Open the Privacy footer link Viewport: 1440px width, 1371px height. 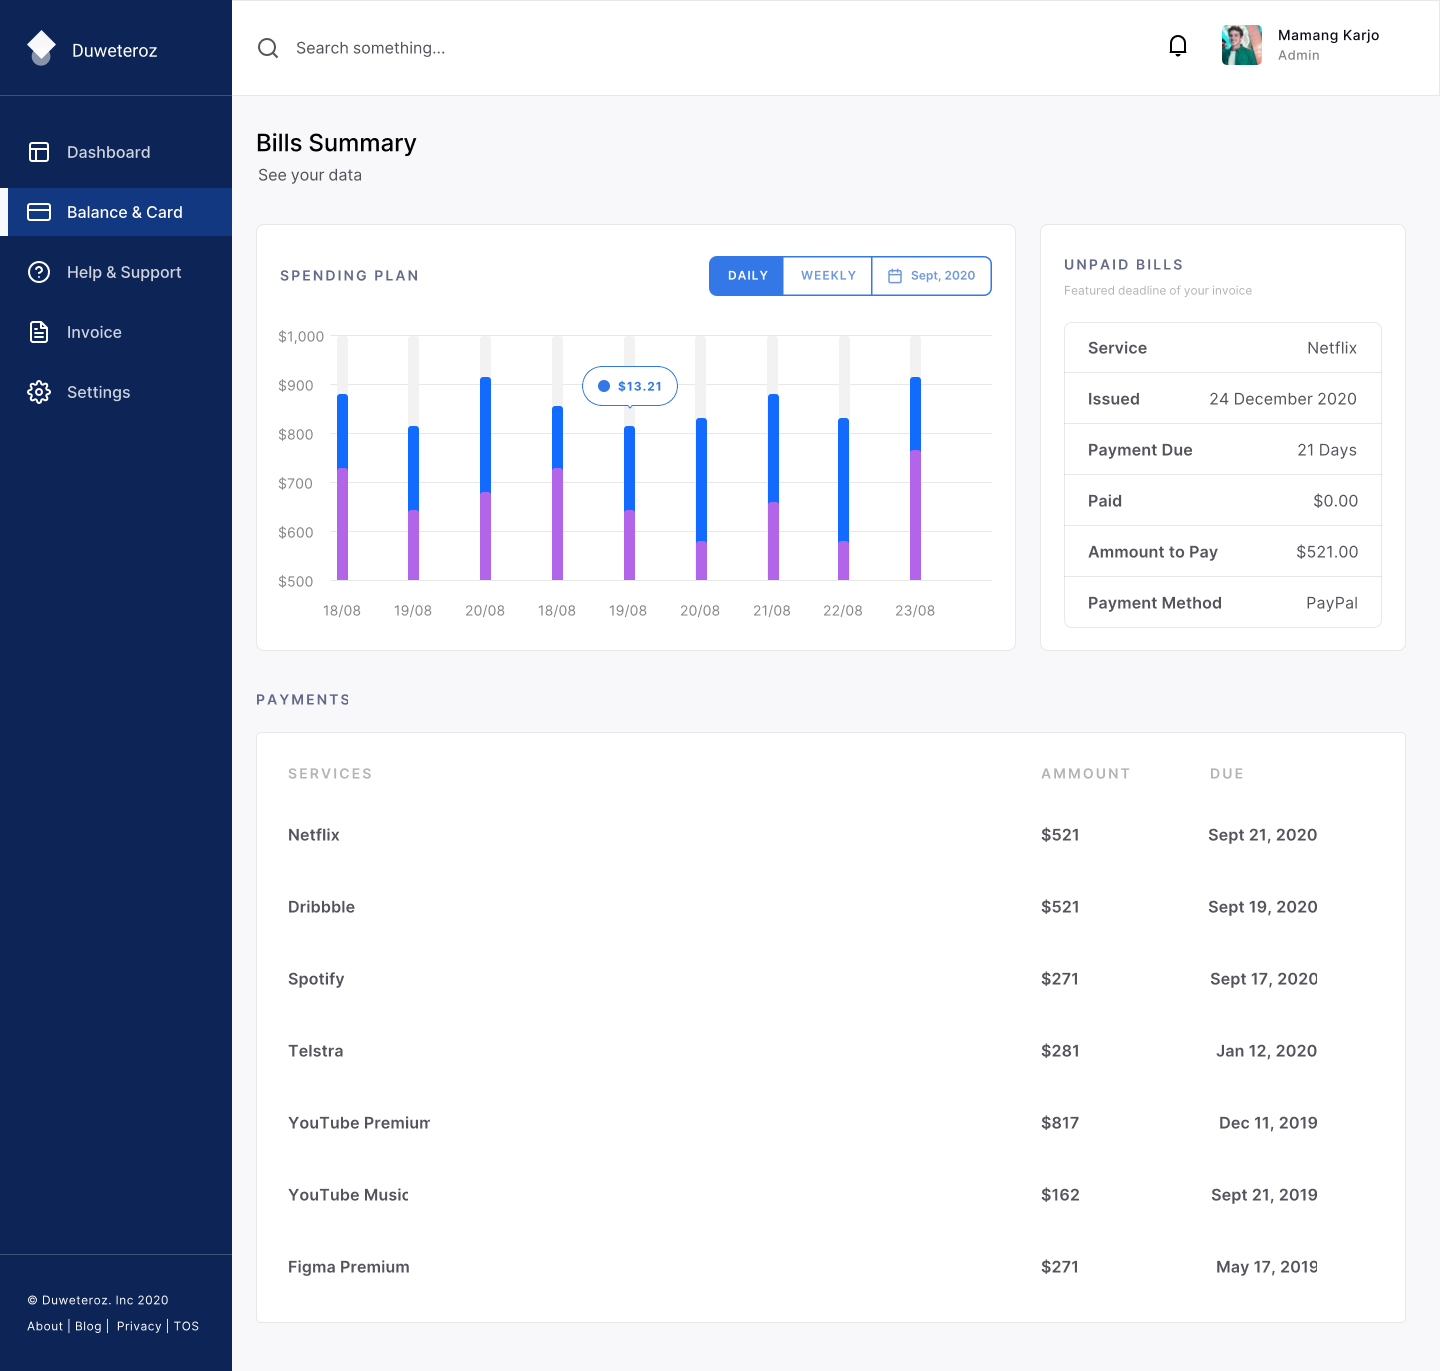pyautogui.click(x=139, y=1326)
